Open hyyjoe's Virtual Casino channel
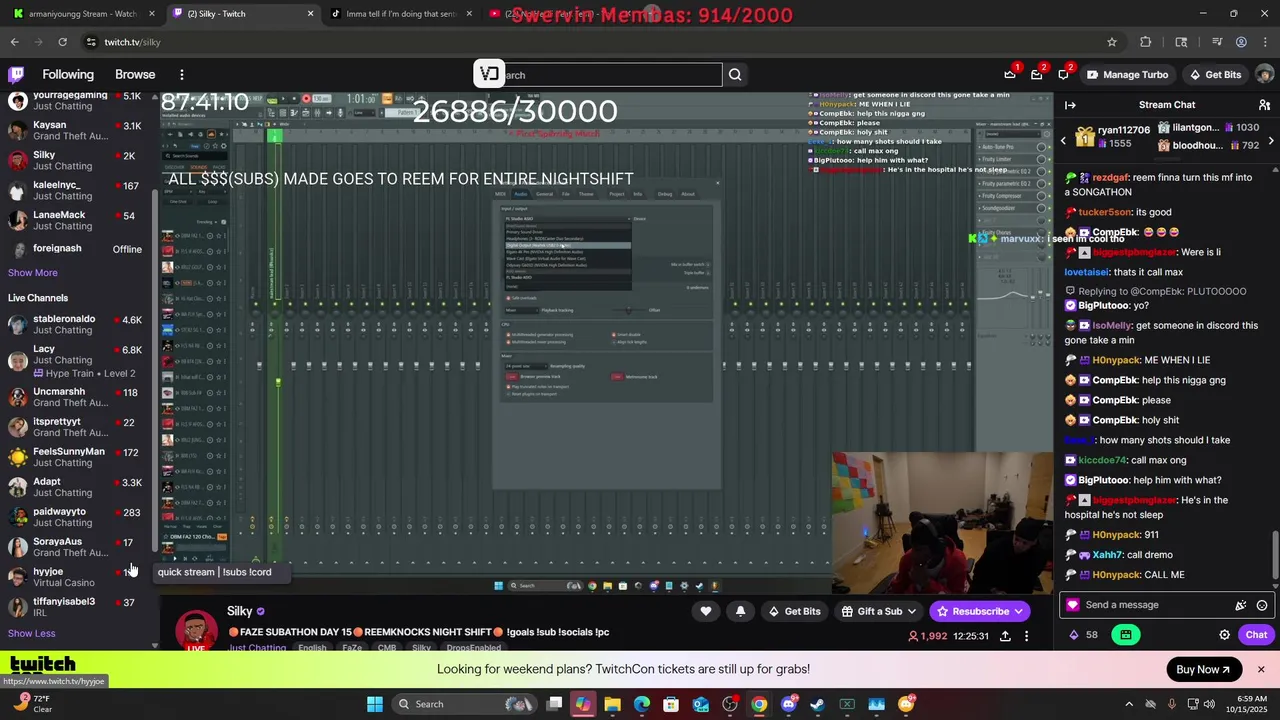This screenshot has height=720, width=1280. pos(80,577)
